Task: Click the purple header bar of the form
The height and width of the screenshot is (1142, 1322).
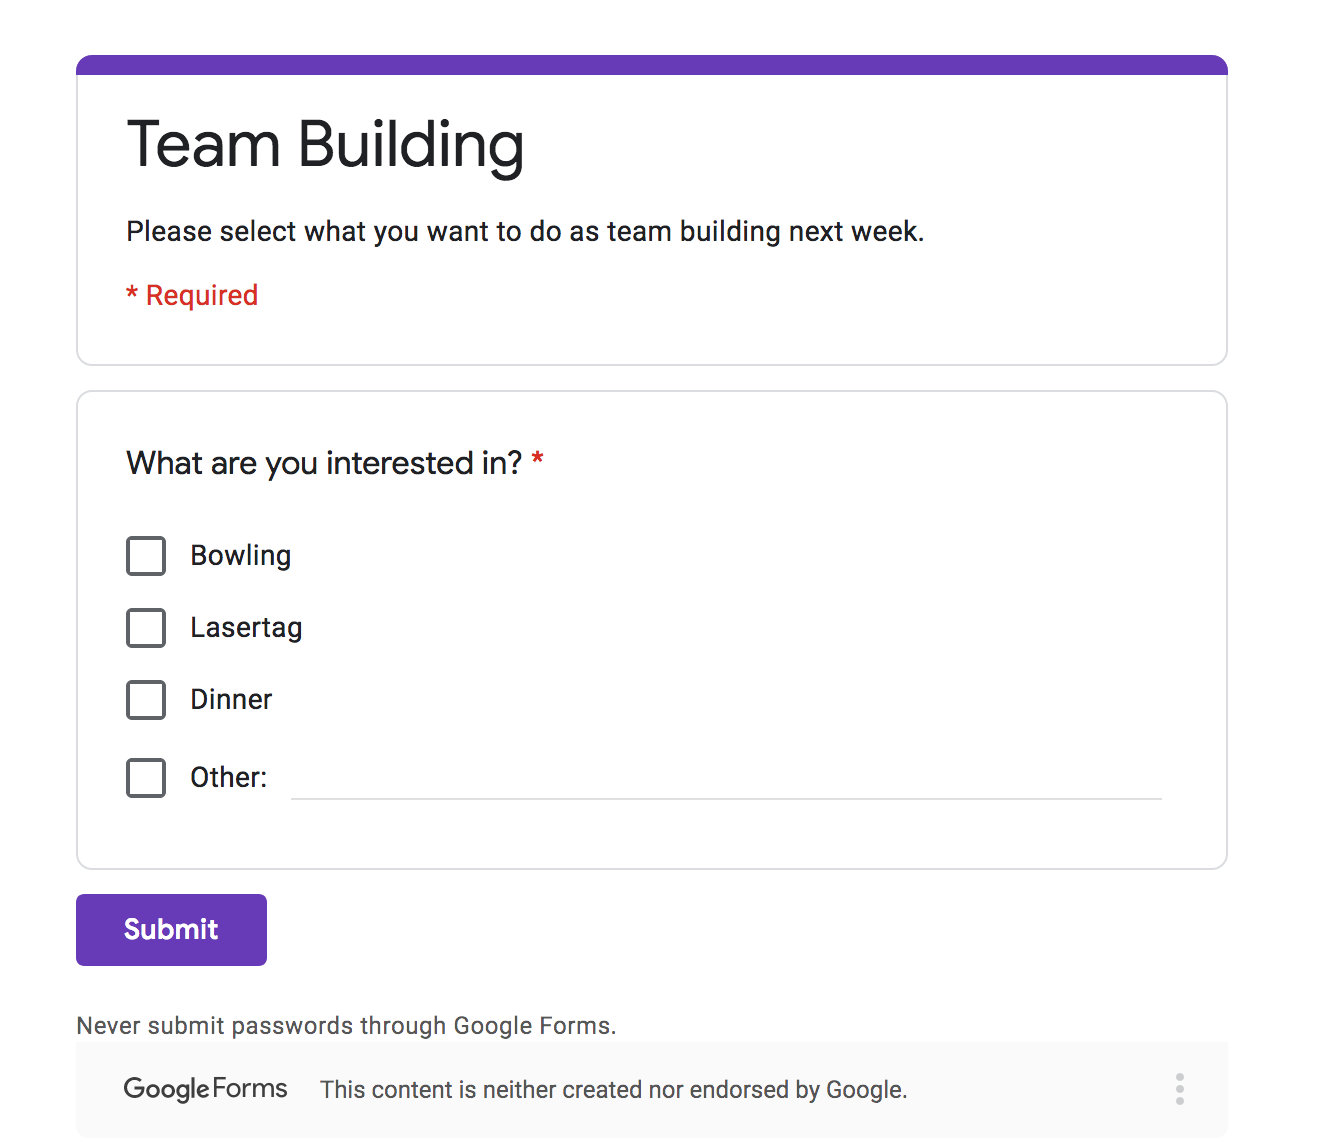Action: point(652,65)
